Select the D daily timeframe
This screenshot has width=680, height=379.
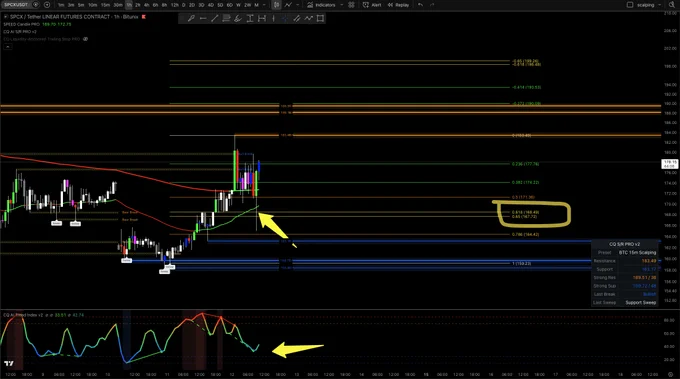pos(183,5)
